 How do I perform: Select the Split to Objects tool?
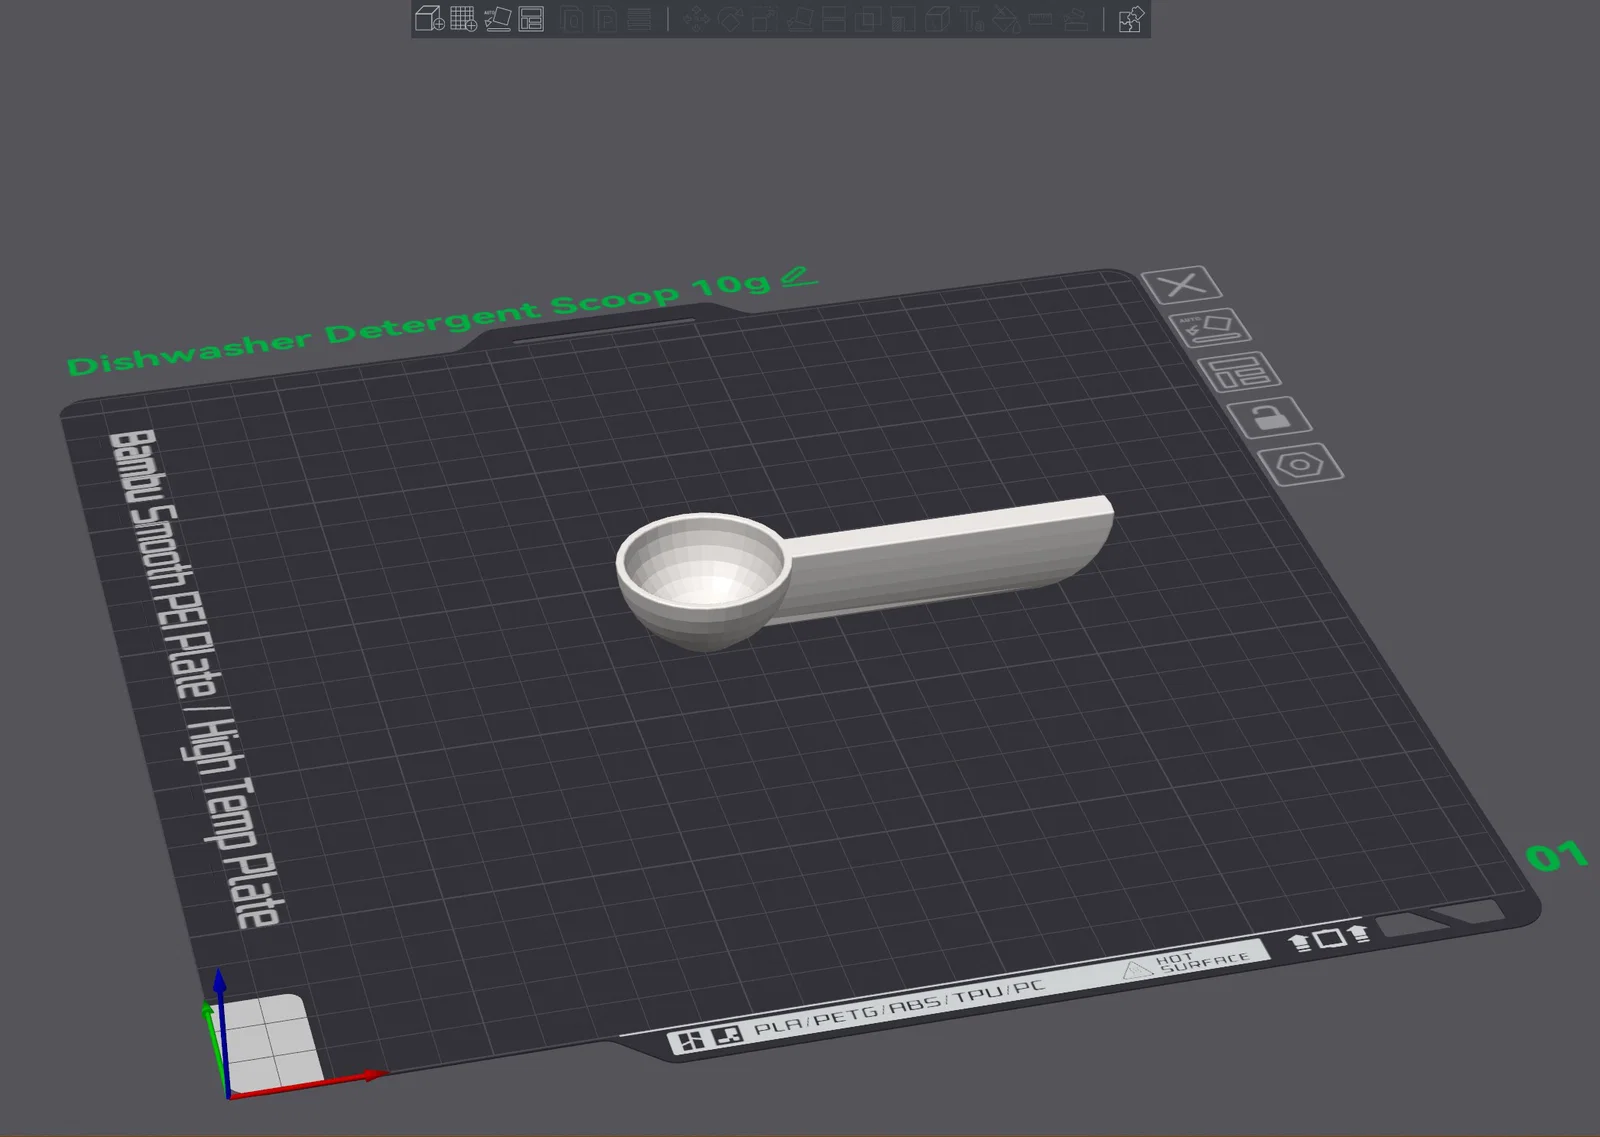click(573, 18)
